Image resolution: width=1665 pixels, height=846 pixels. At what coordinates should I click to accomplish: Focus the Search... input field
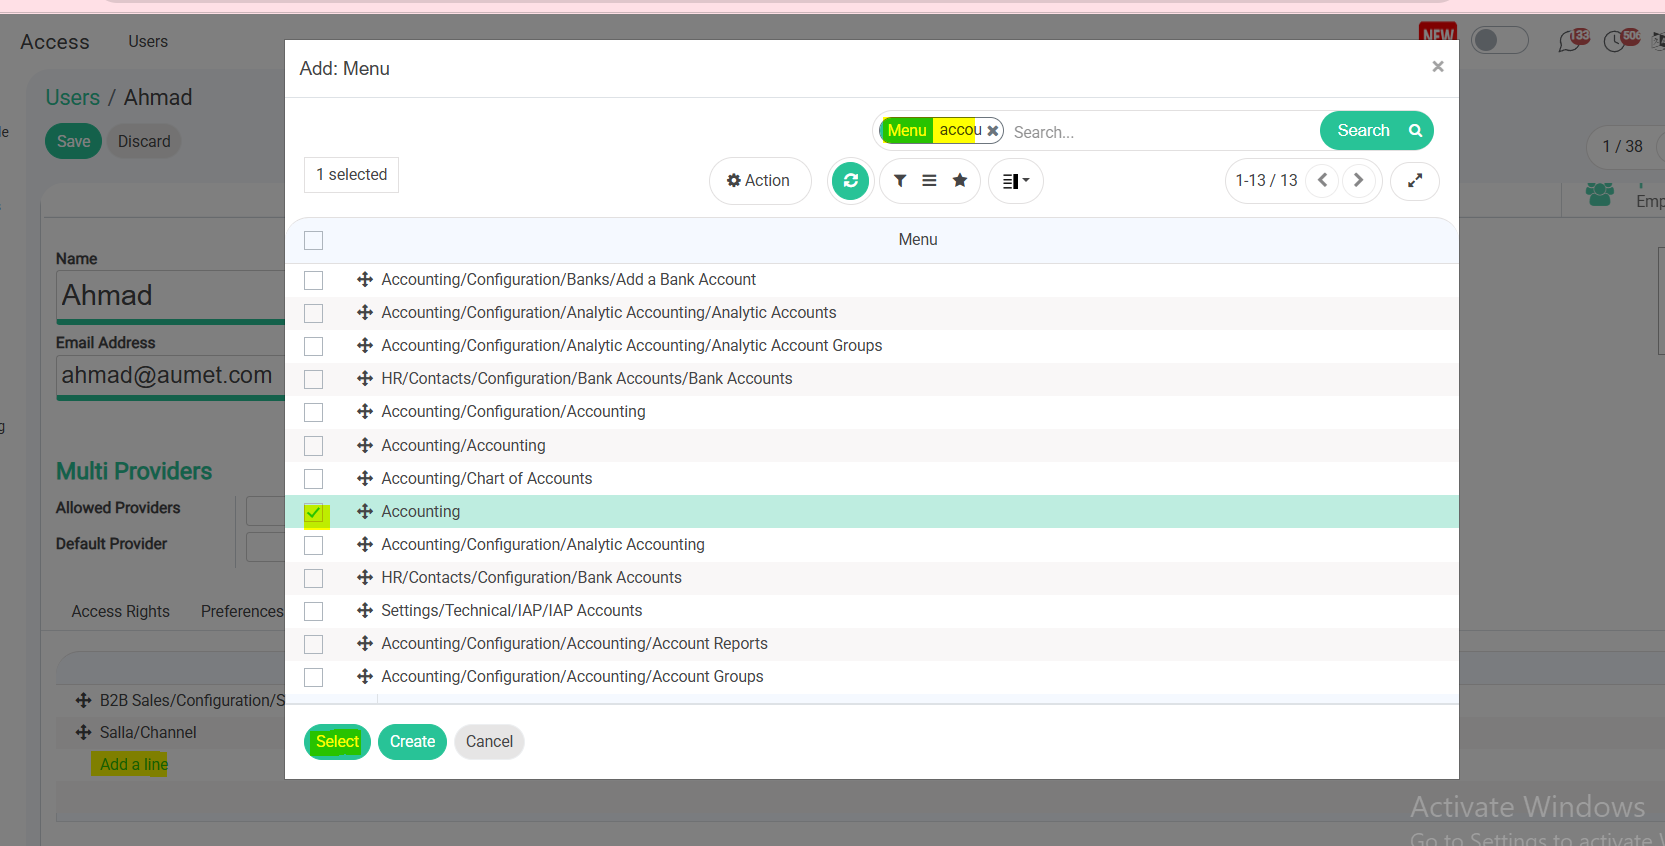pos(1160,132)
